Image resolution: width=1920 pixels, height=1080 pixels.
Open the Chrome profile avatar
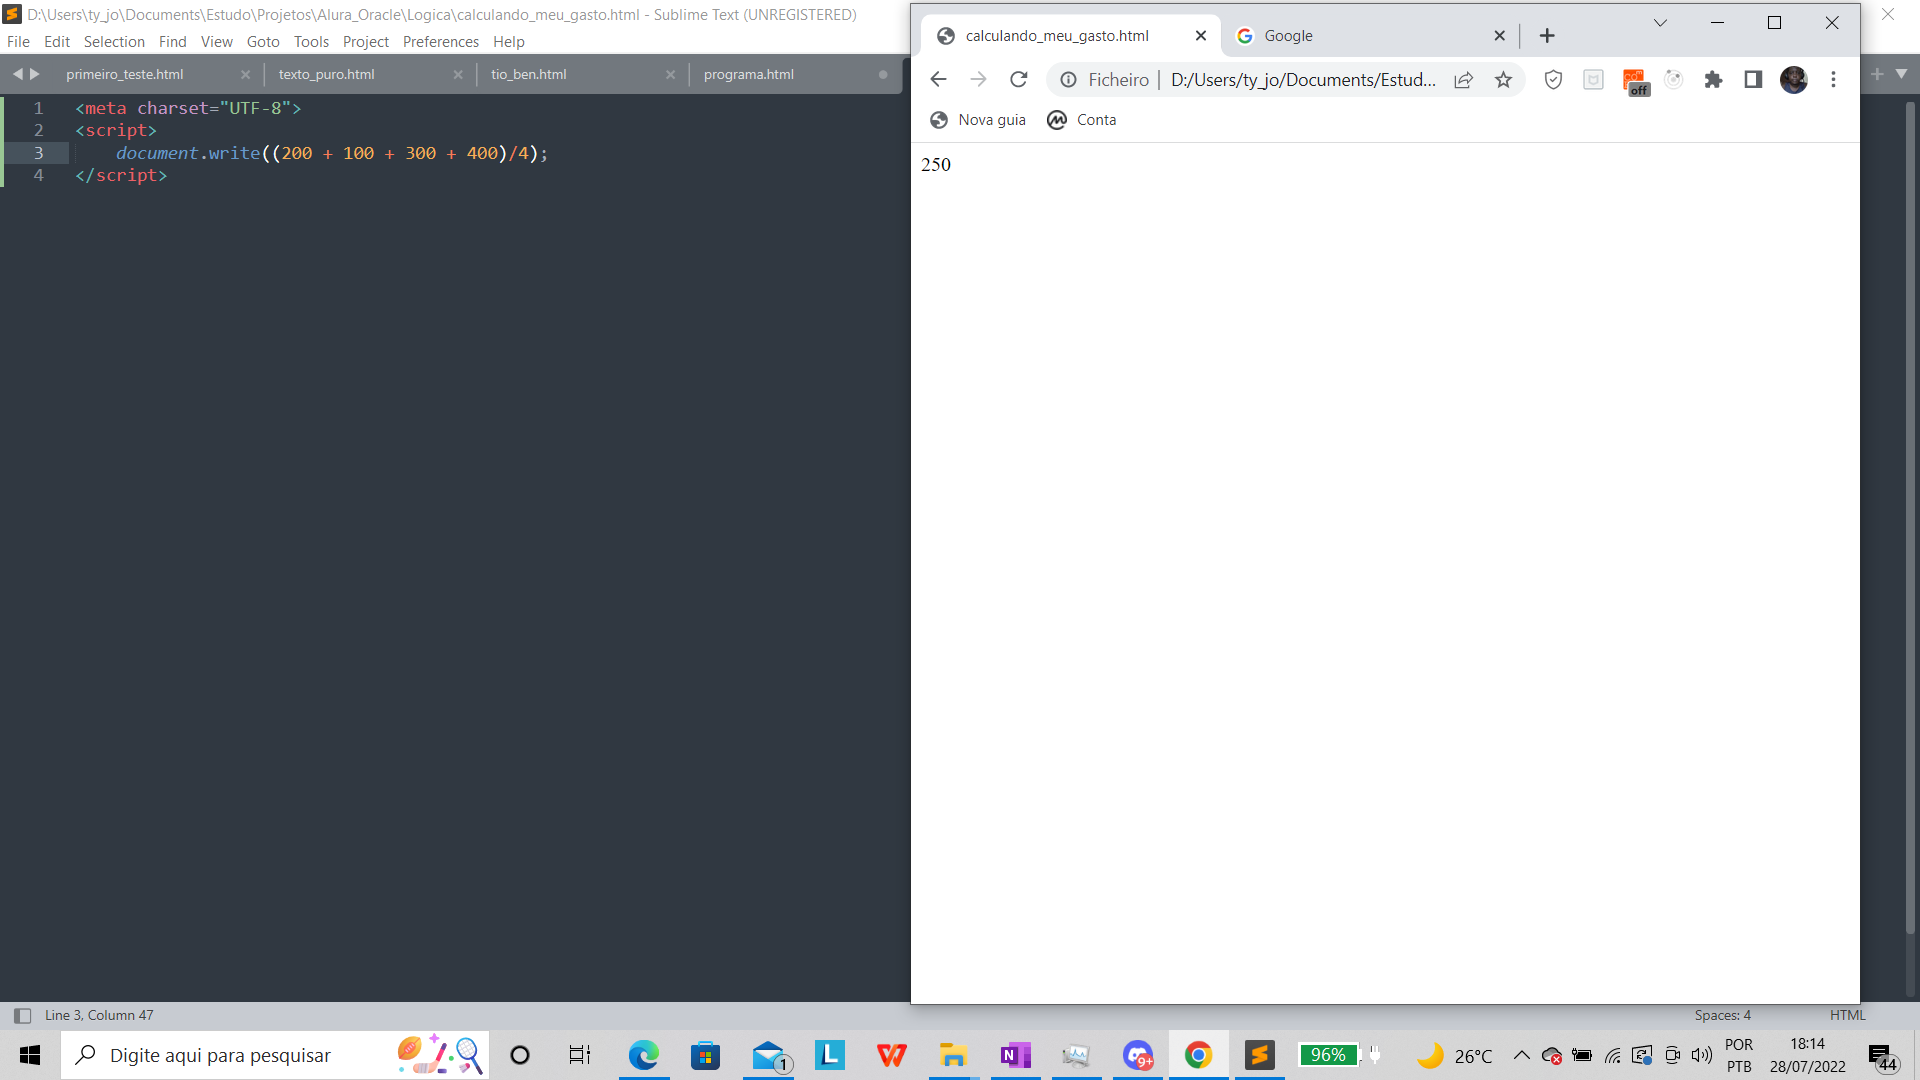click(x=1793, y=80)
